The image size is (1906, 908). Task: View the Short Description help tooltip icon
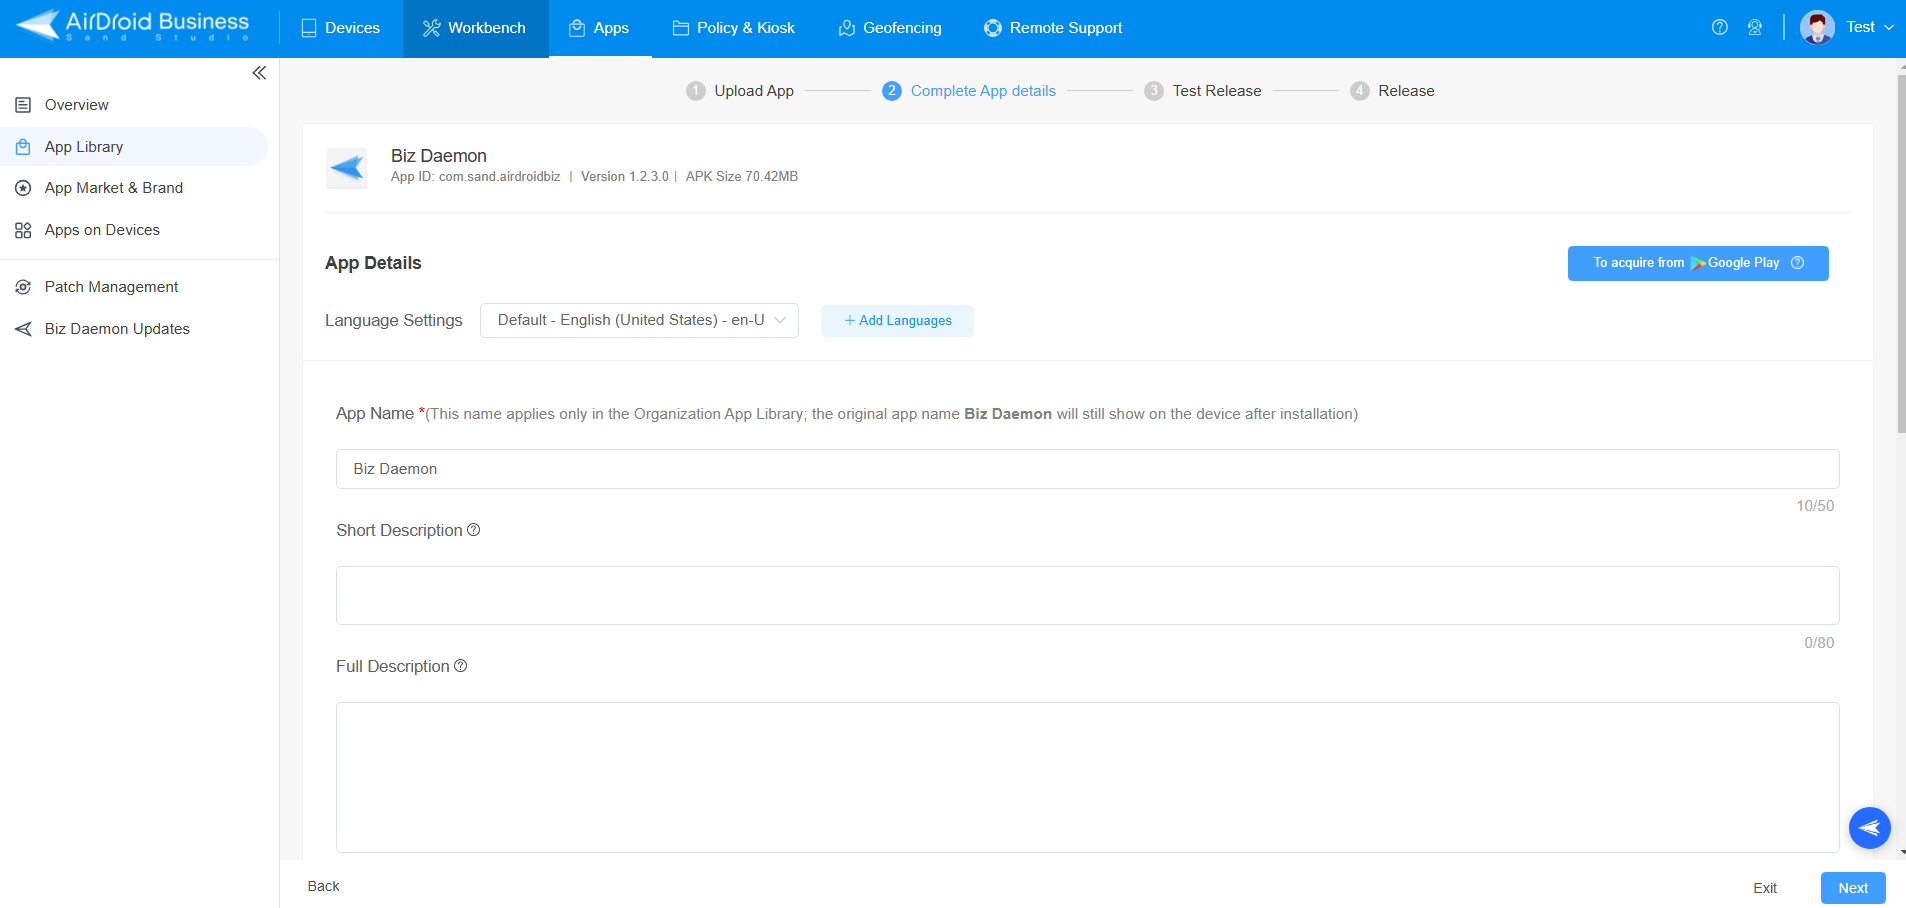coord(473,530)
